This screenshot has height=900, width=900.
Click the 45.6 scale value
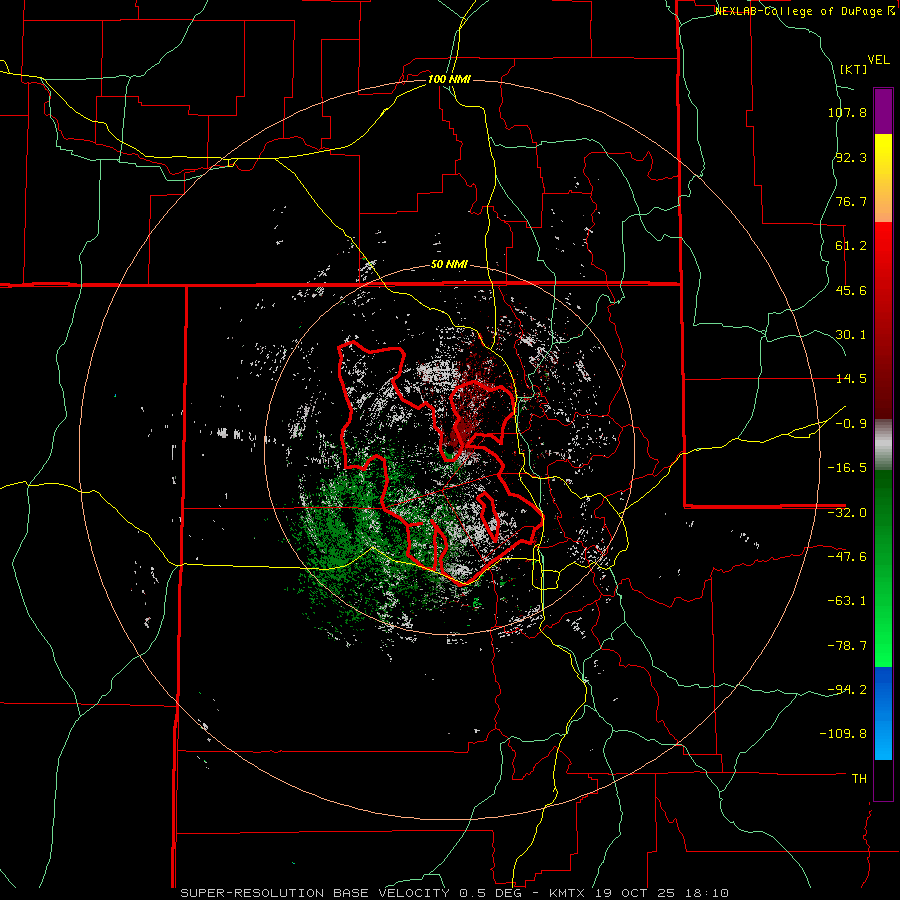[851, 290]
